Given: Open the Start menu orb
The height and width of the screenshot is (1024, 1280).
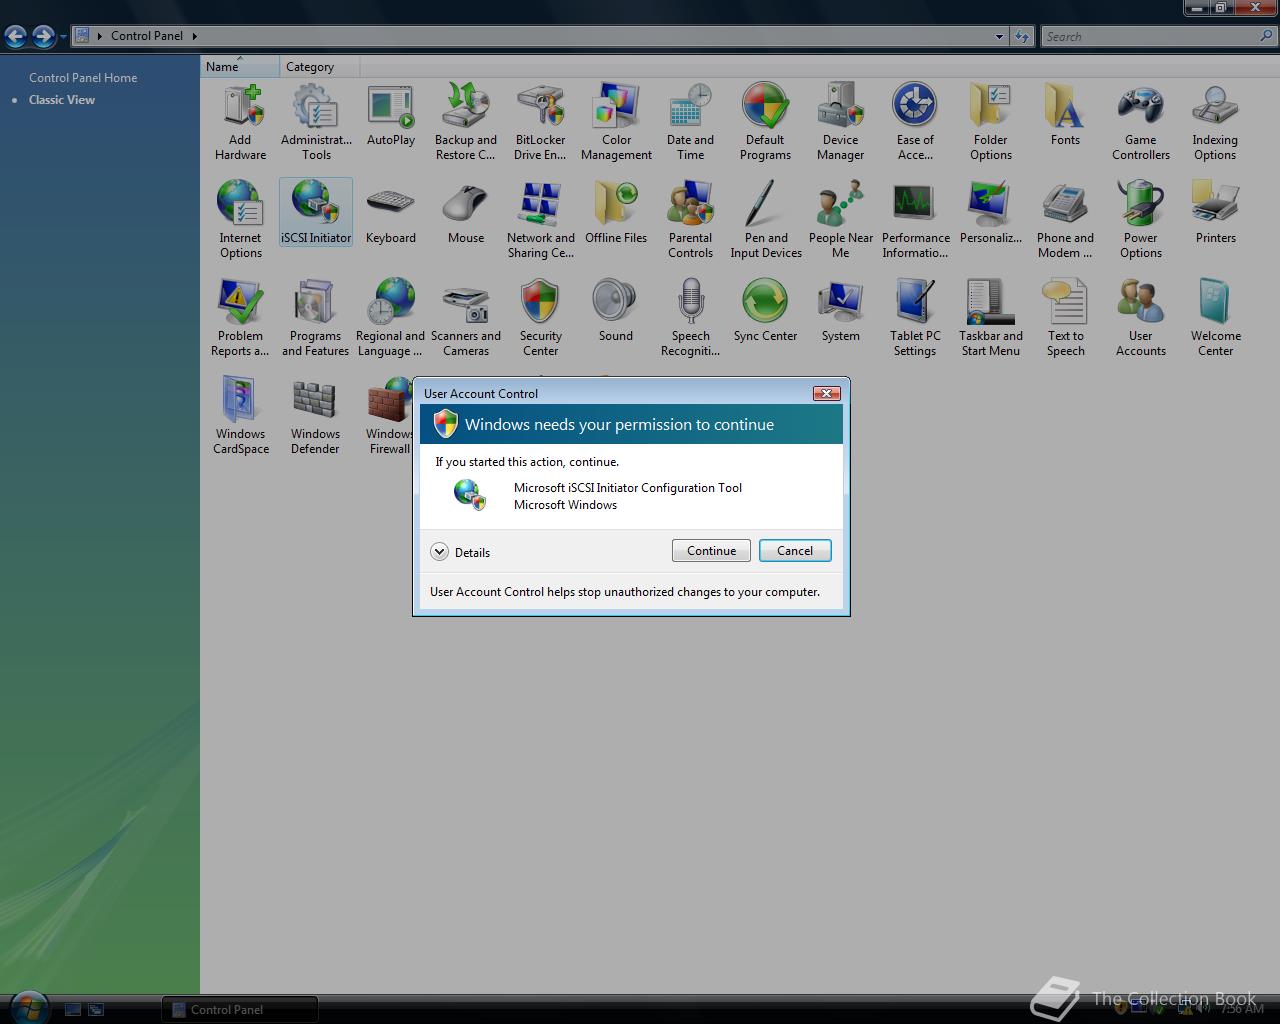Looking at the screenshot, I should tap(28, 1006).
